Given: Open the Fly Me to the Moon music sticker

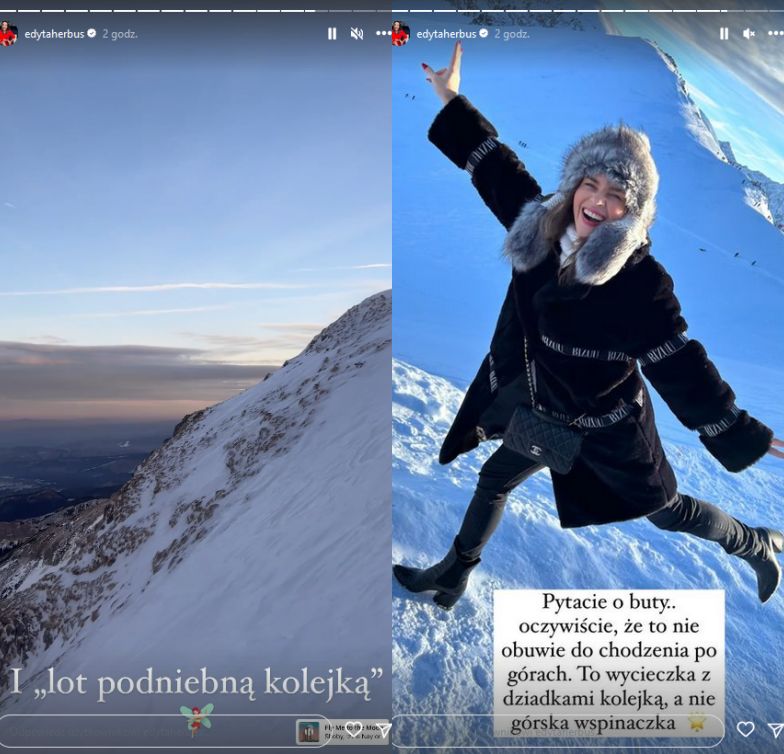Looking at the screenshot, I should click(342, 732).
